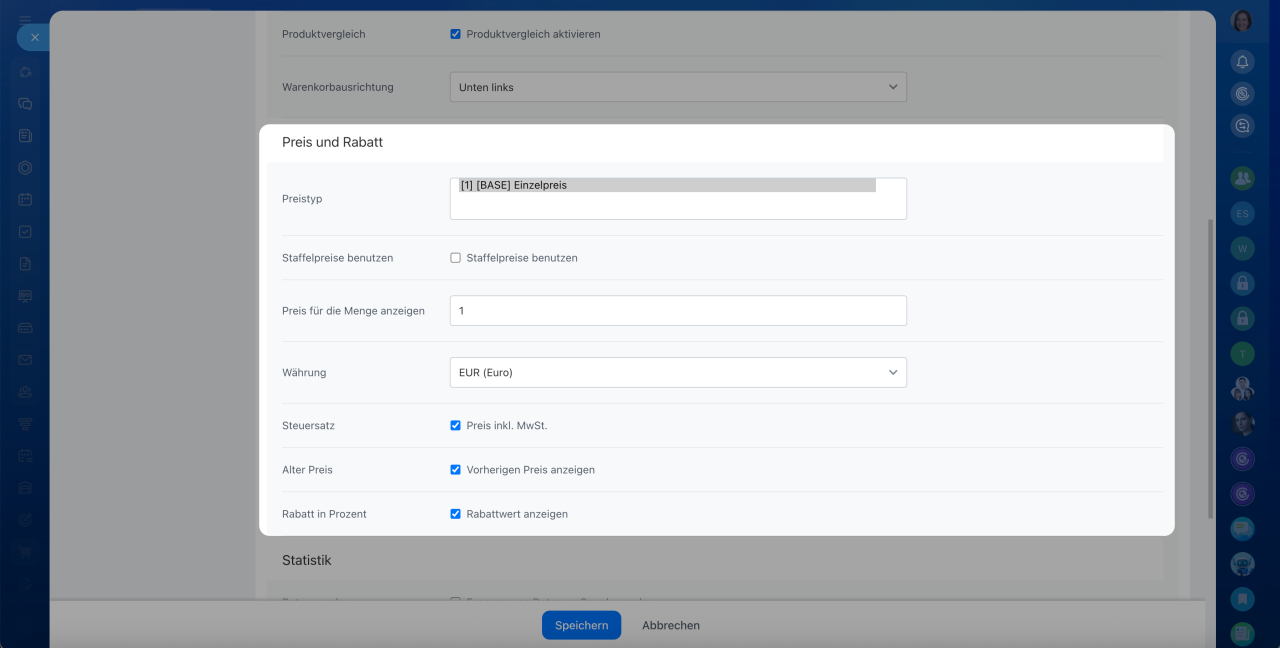Click the user profile avatar at top right
Image resolution: width=1280 pixels, height=648 pixels.
point(1242,21)
